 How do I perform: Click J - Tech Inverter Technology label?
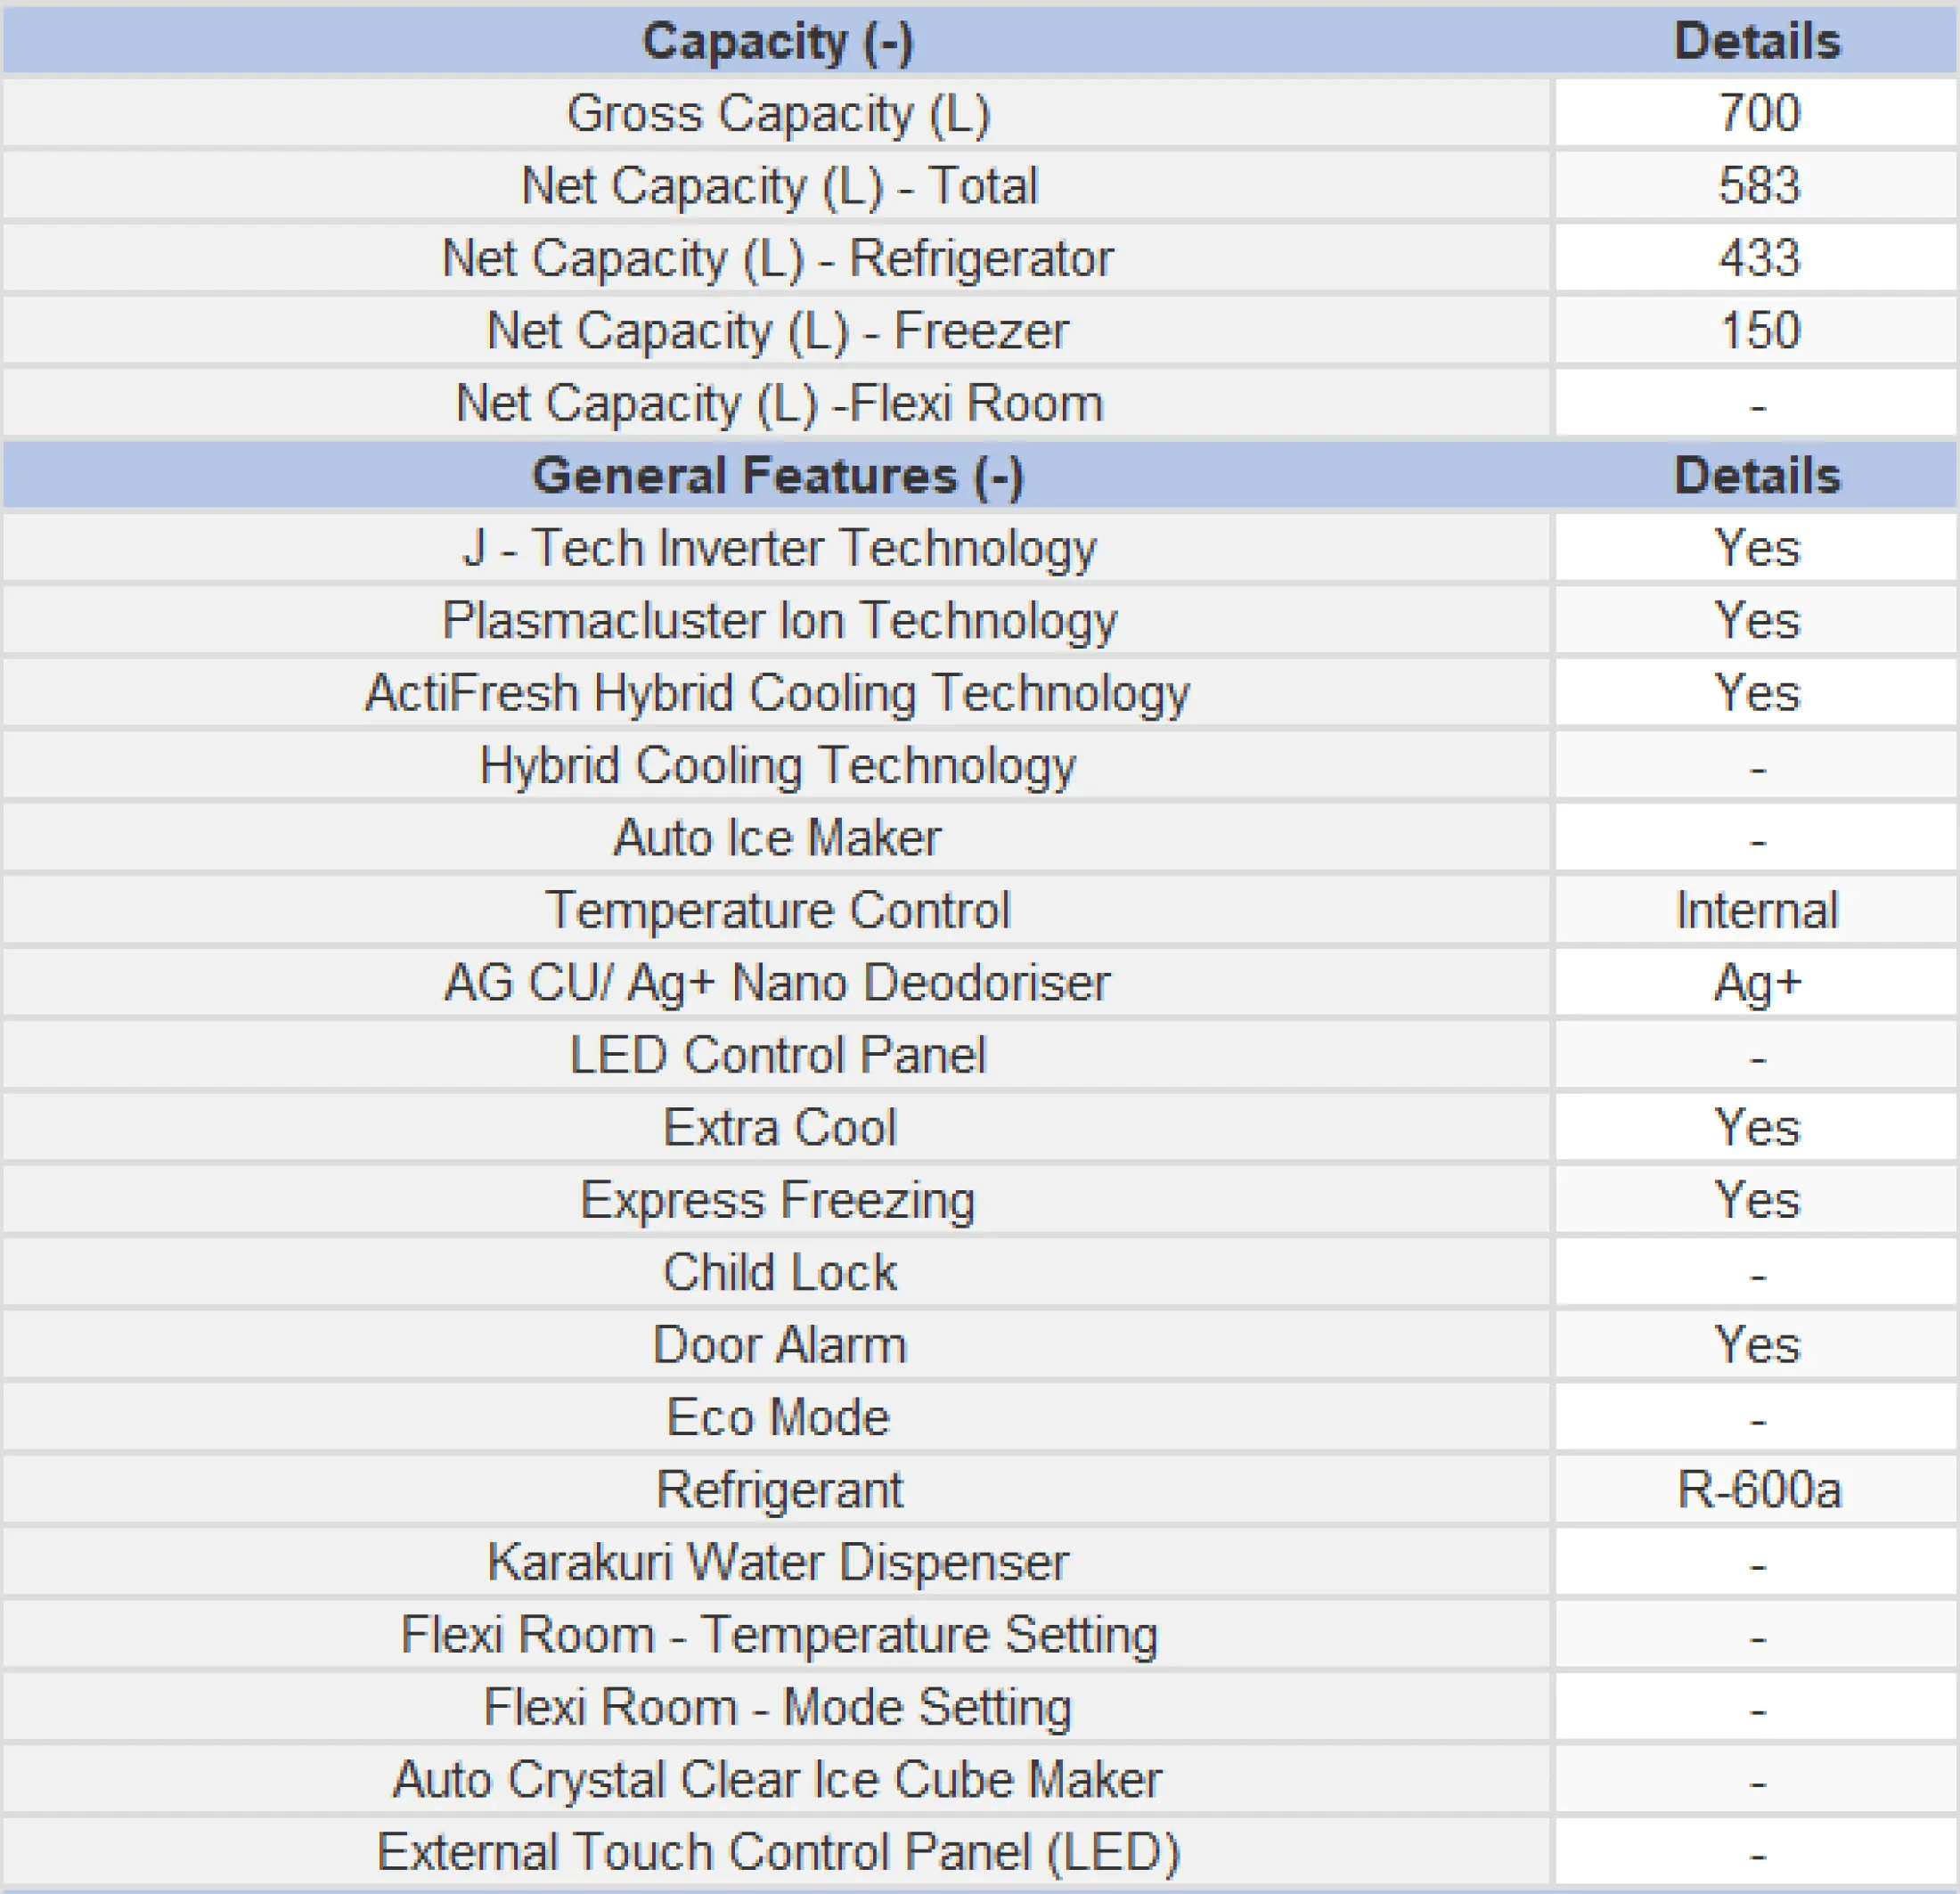[x=779, y=548]
